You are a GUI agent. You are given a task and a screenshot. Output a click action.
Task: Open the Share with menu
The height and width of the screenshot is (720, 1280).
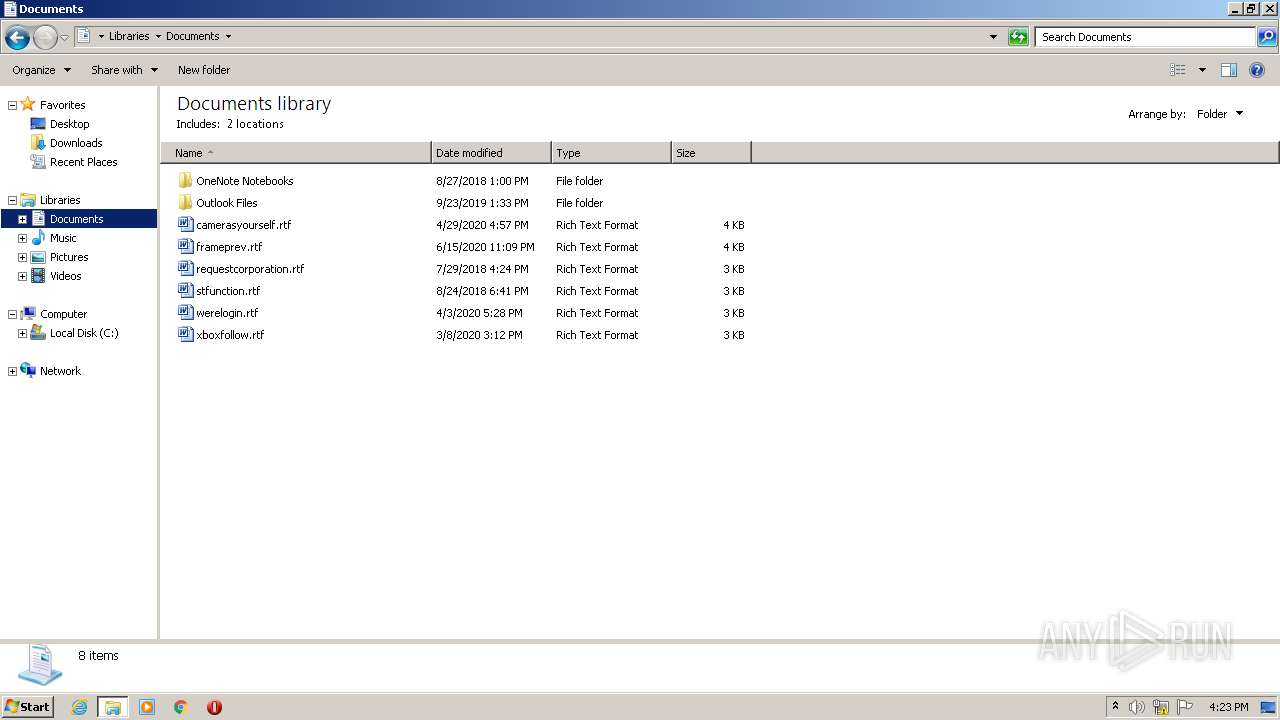(124, 70)
